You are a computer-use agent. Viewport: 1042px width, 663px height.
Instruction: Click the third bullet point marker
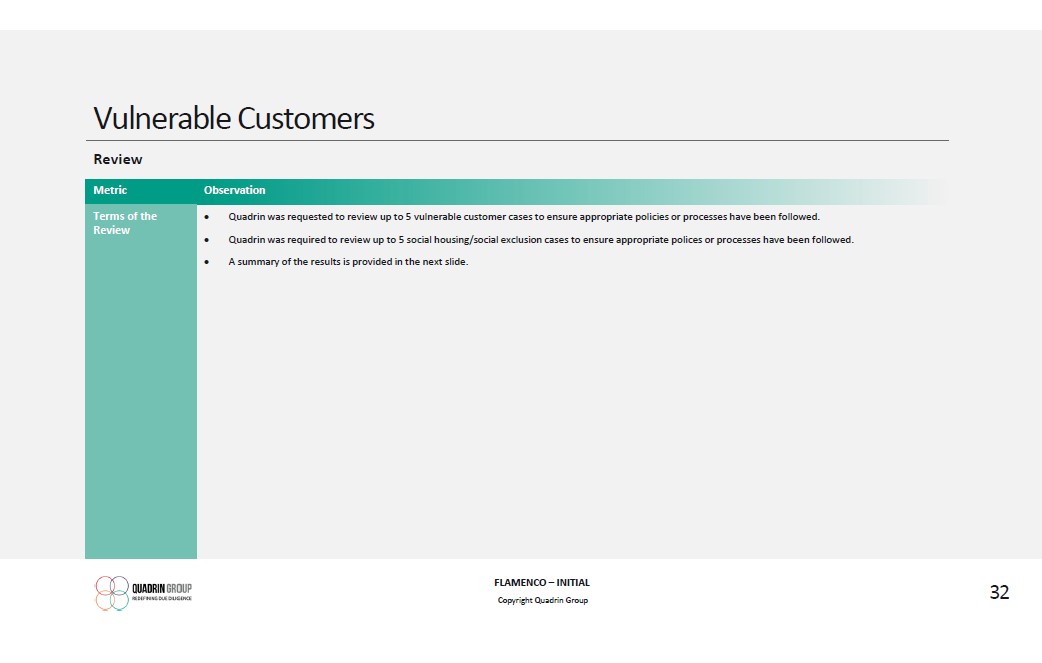pyautogui.click(x=206, y=262)
